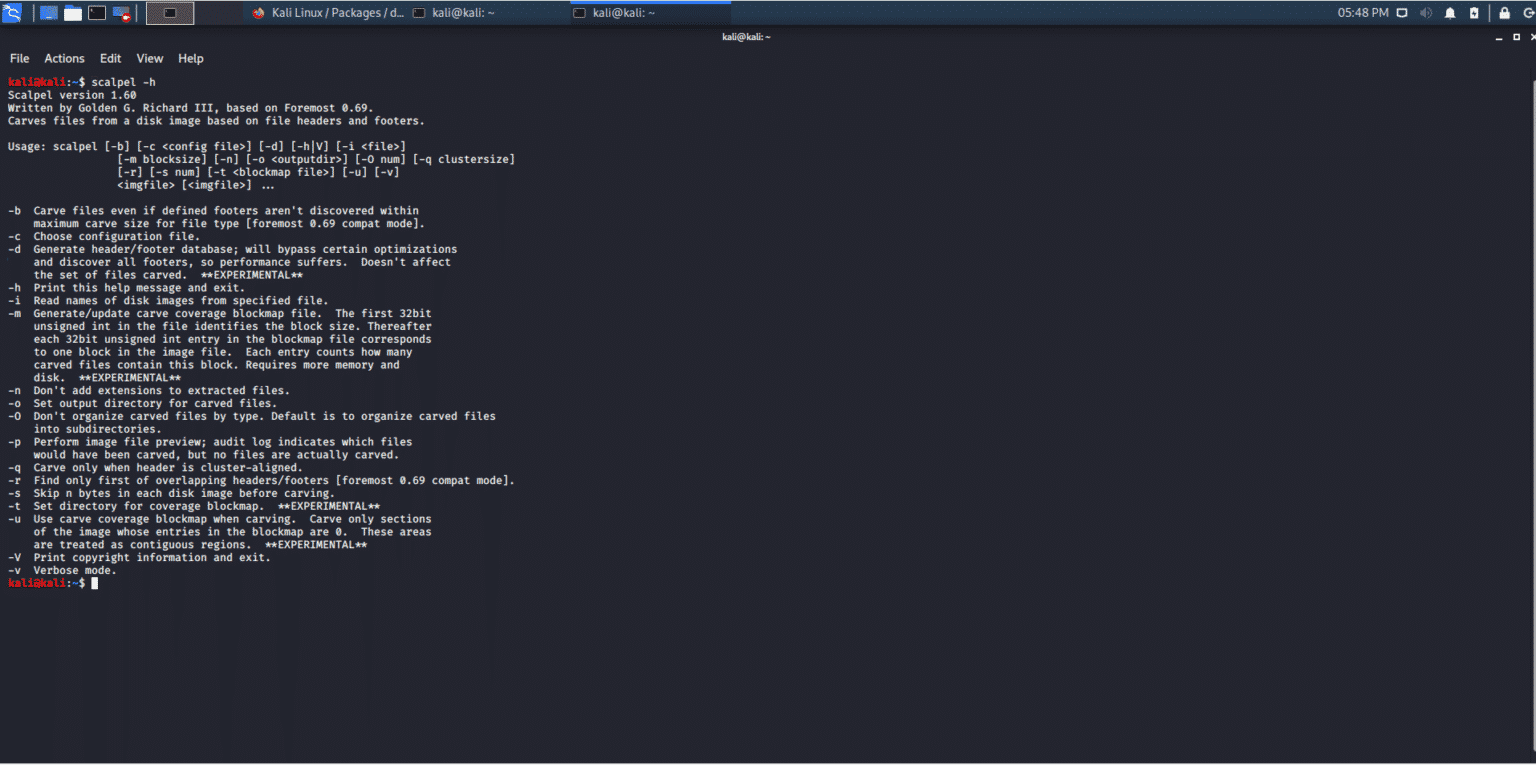Open the Actions menu
Viewport: 1536px width, 765px height.
click(x=65, y=59)
